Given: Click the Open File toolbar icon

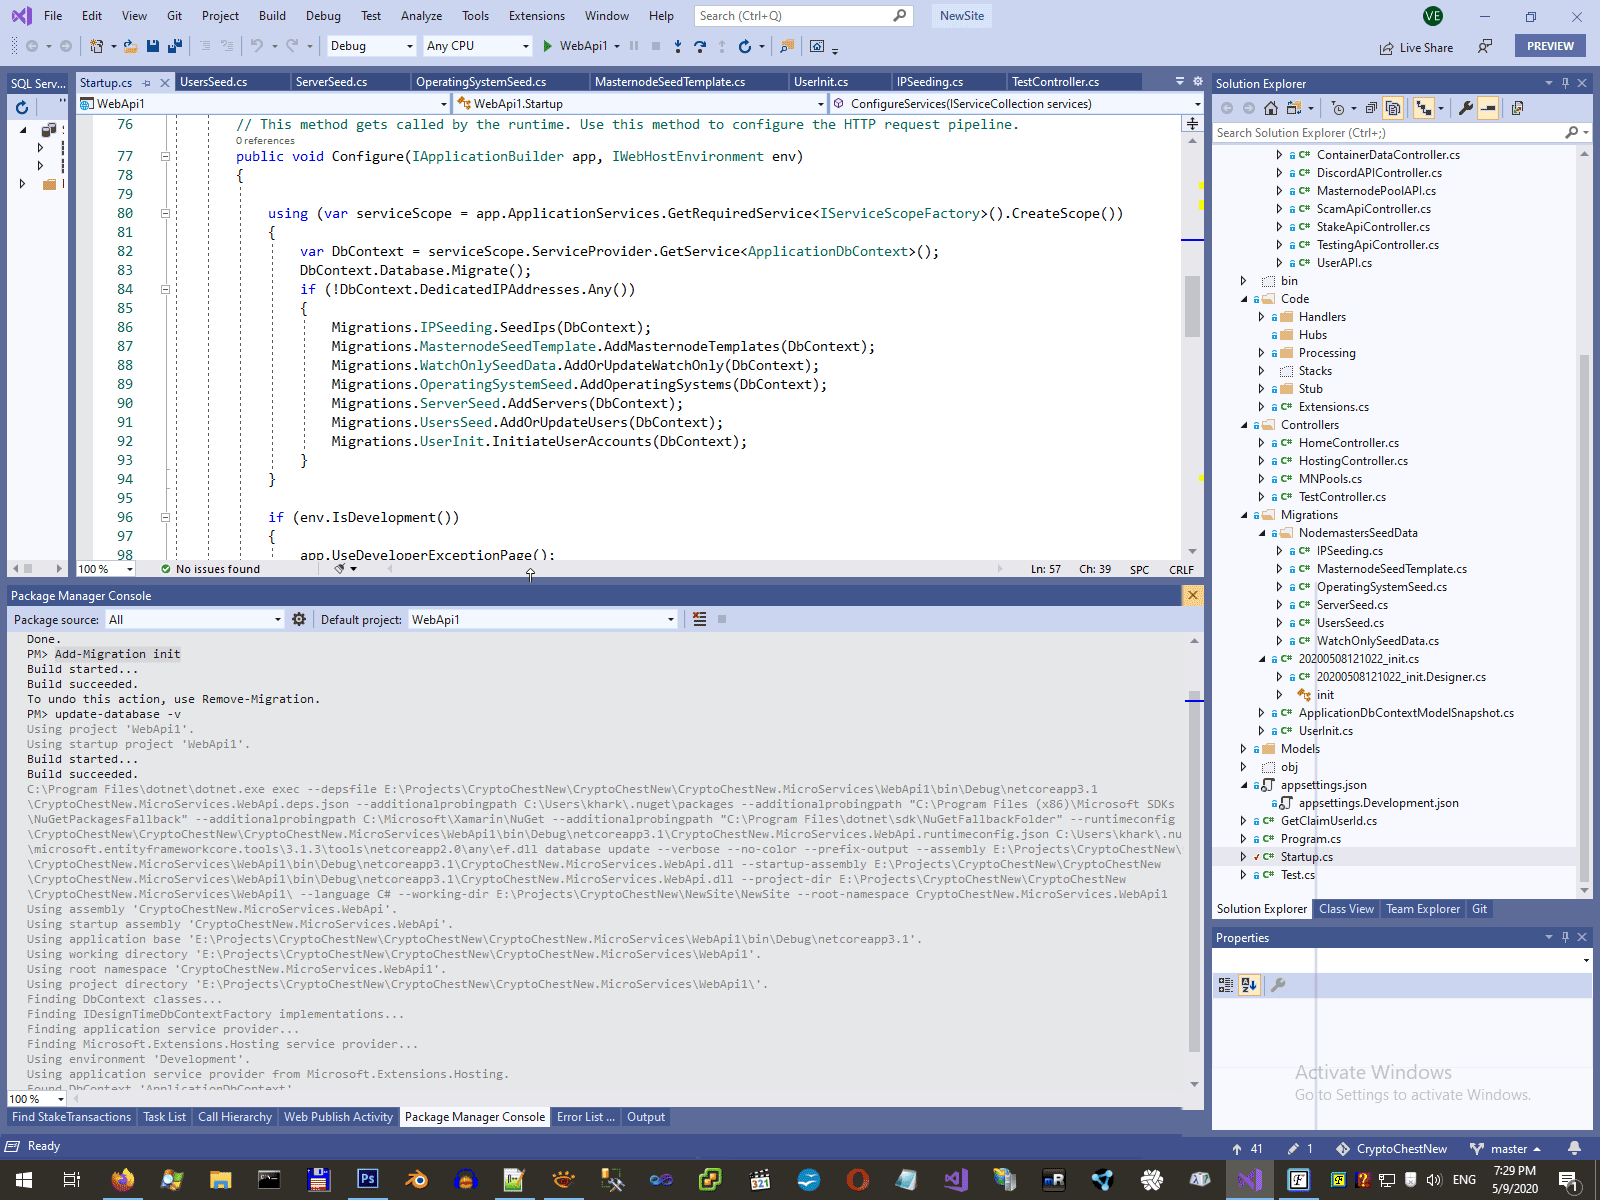Looking at the screenshot, I should 130,46.
